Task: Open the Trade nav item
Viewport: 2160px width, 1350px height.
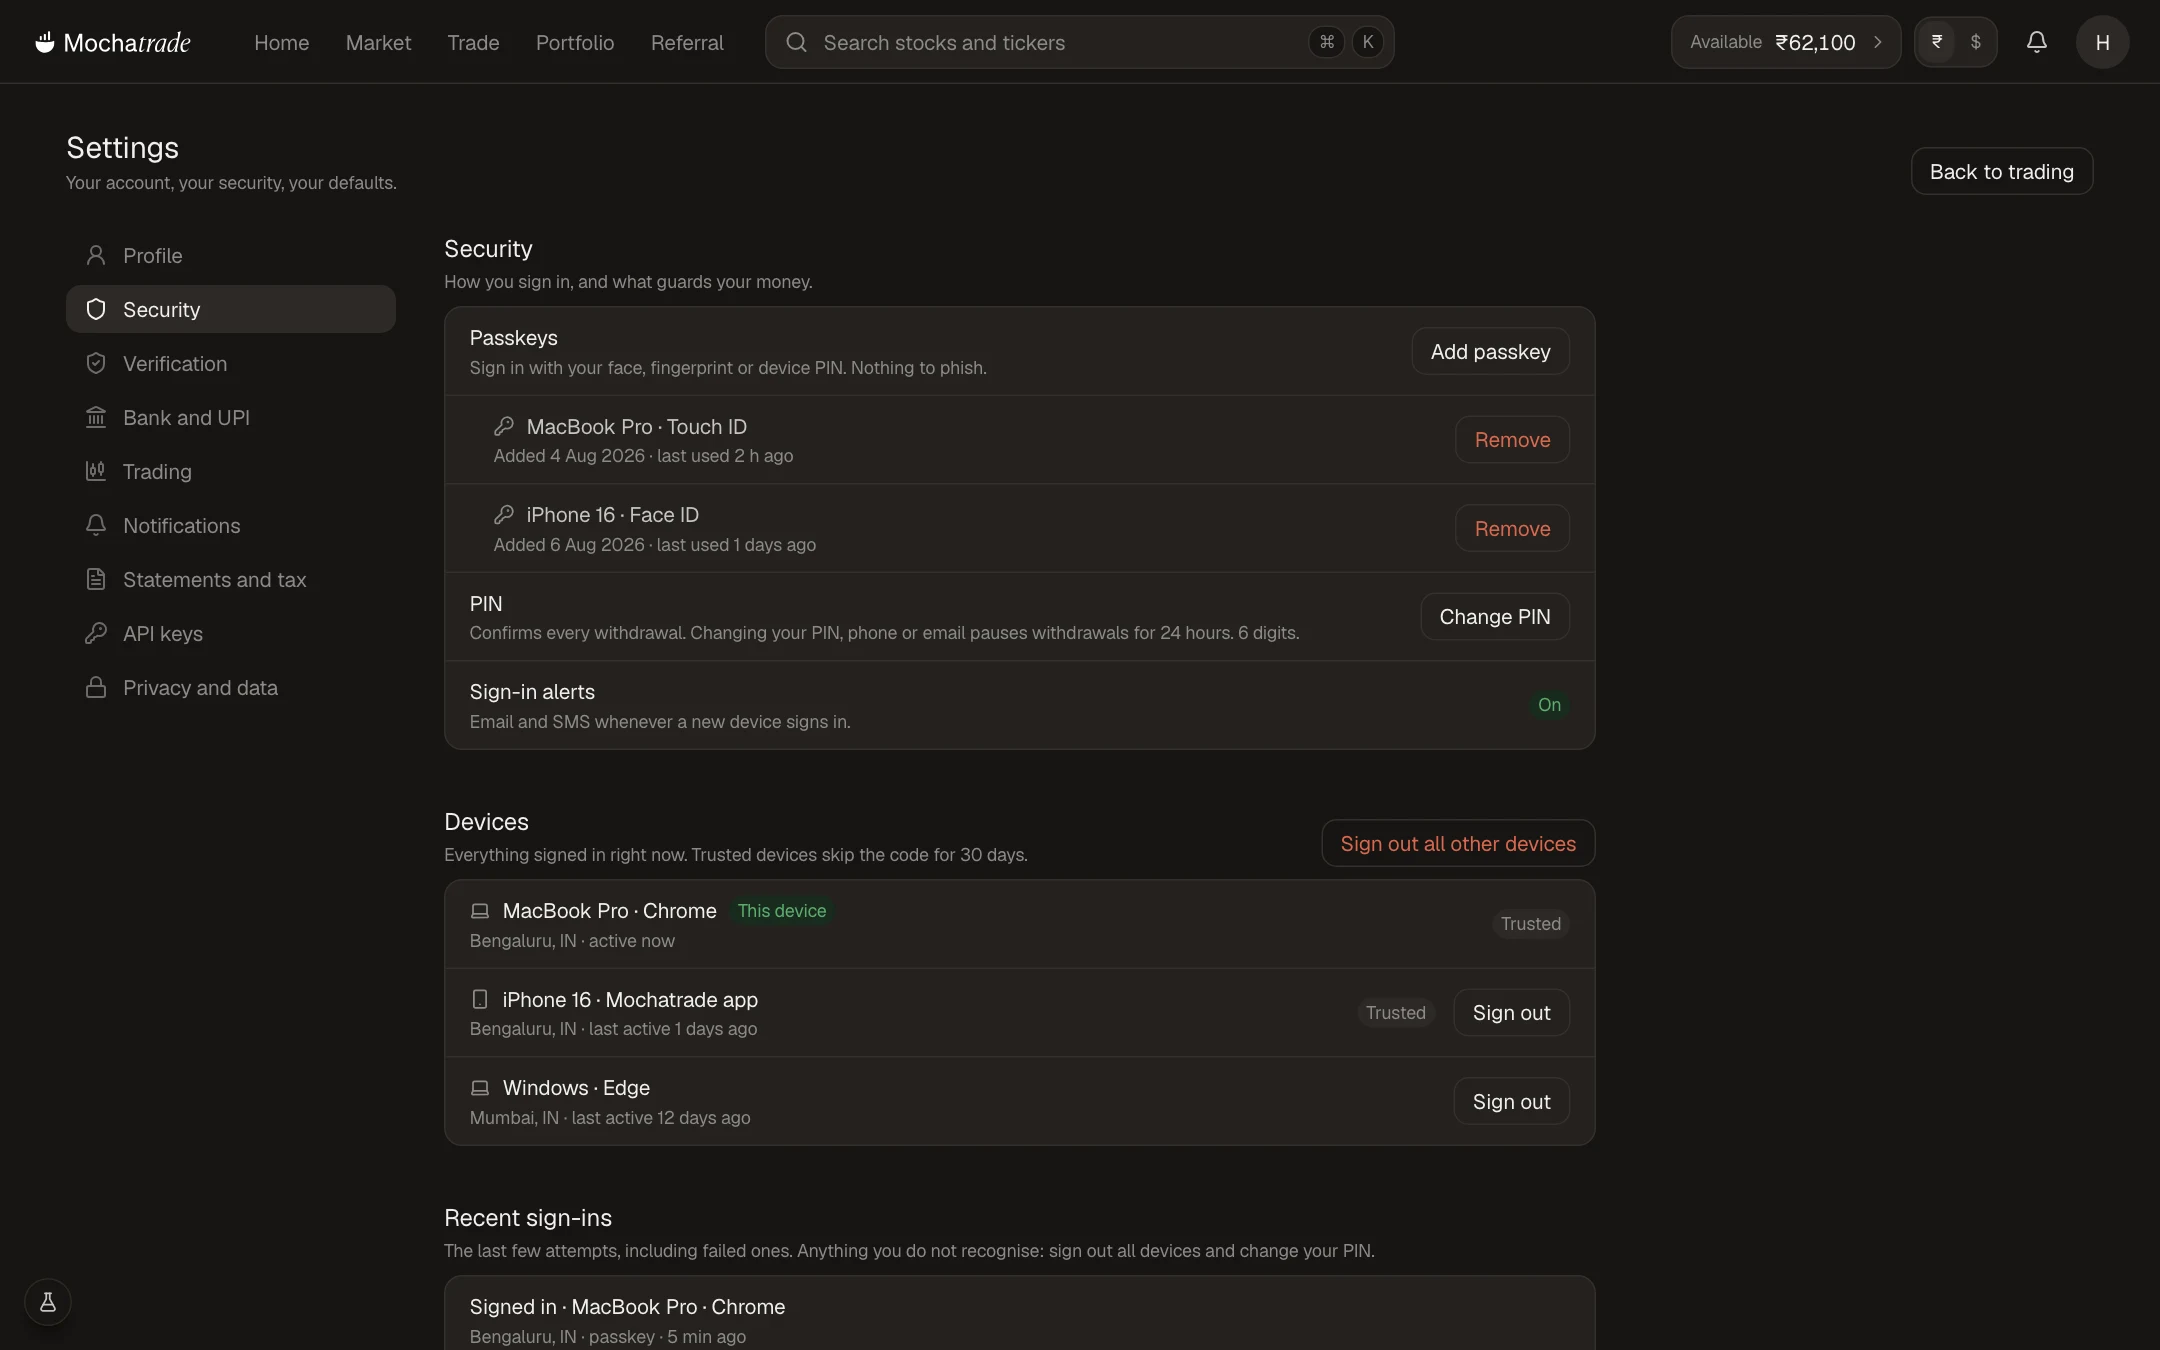Action: pyautogui.click(x=473, y=42)
